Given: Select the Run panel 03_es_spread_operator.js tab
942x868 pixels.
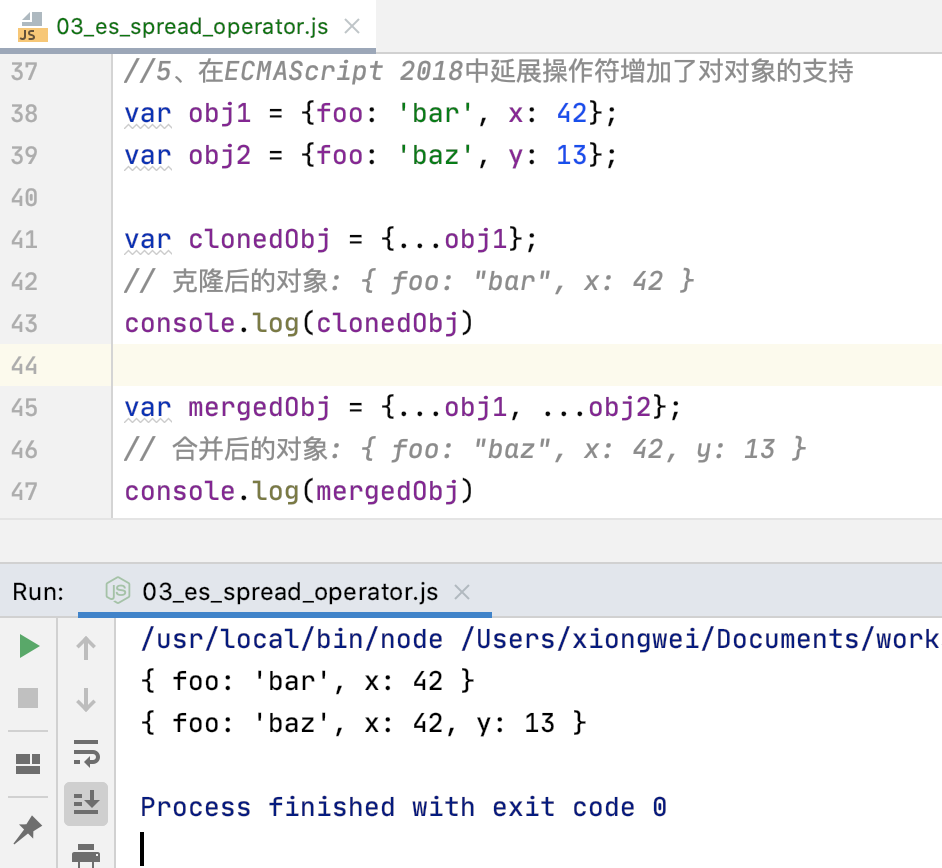Looking at the screenshot, I should (x=285, y=592).
